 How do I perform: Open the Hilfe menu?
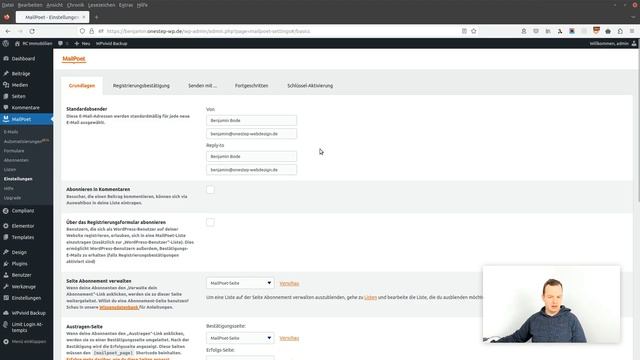click(x=142, y=5)
